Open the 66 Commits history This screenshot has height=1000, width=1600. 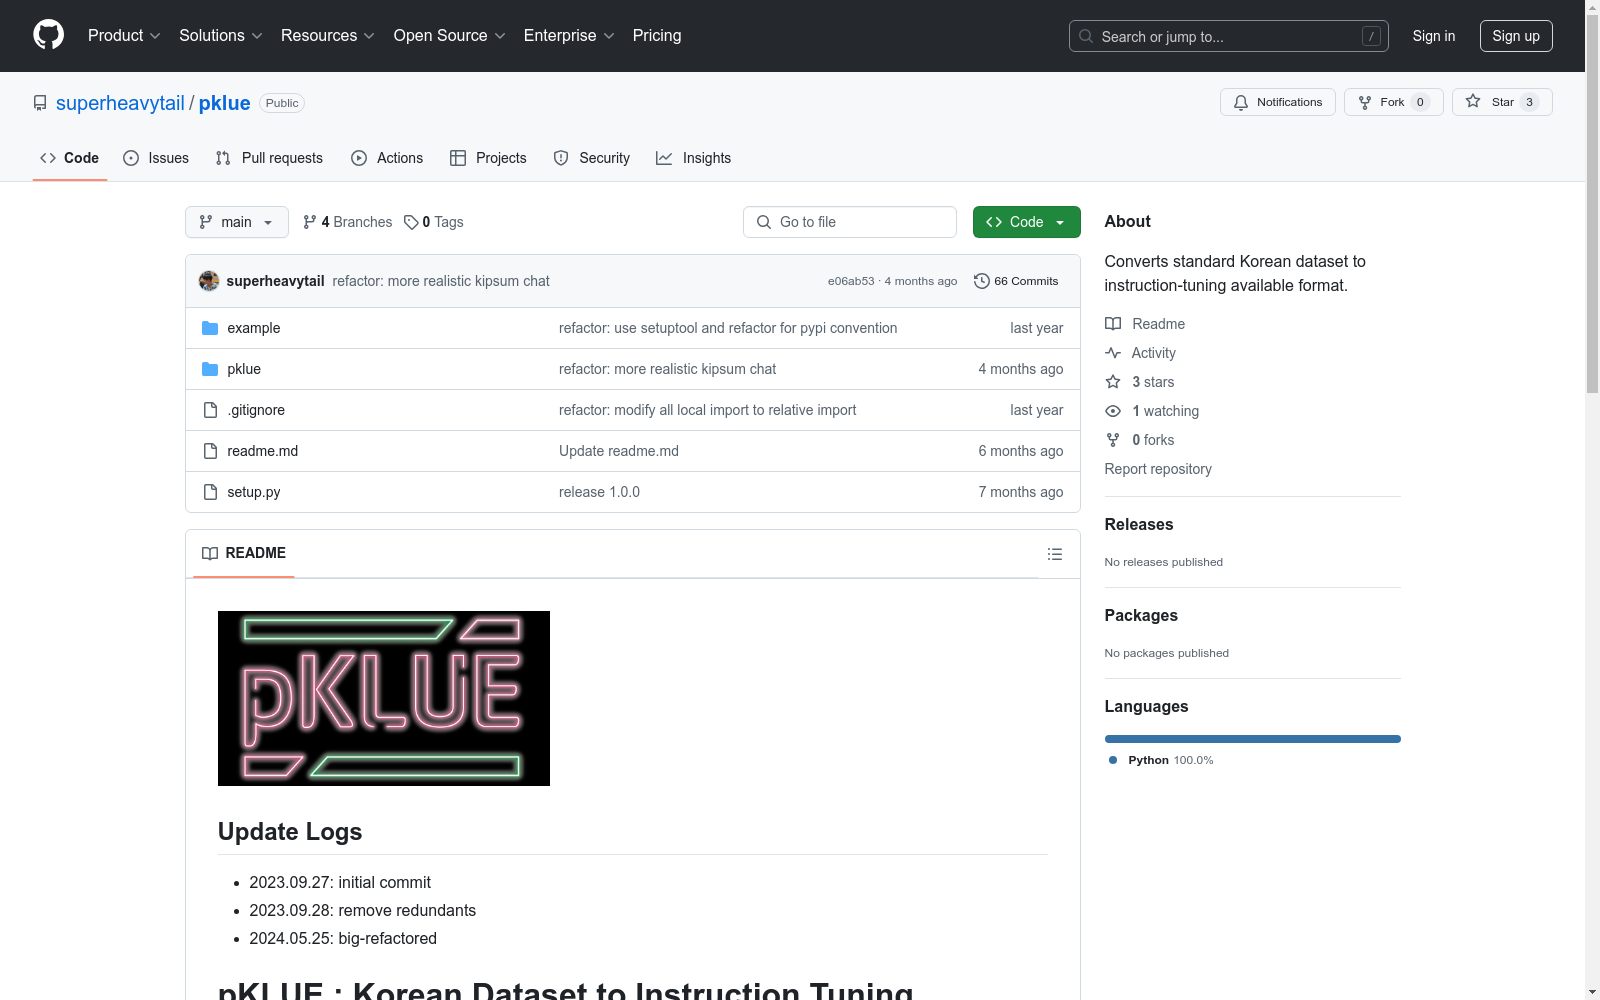coord(1016,281)
